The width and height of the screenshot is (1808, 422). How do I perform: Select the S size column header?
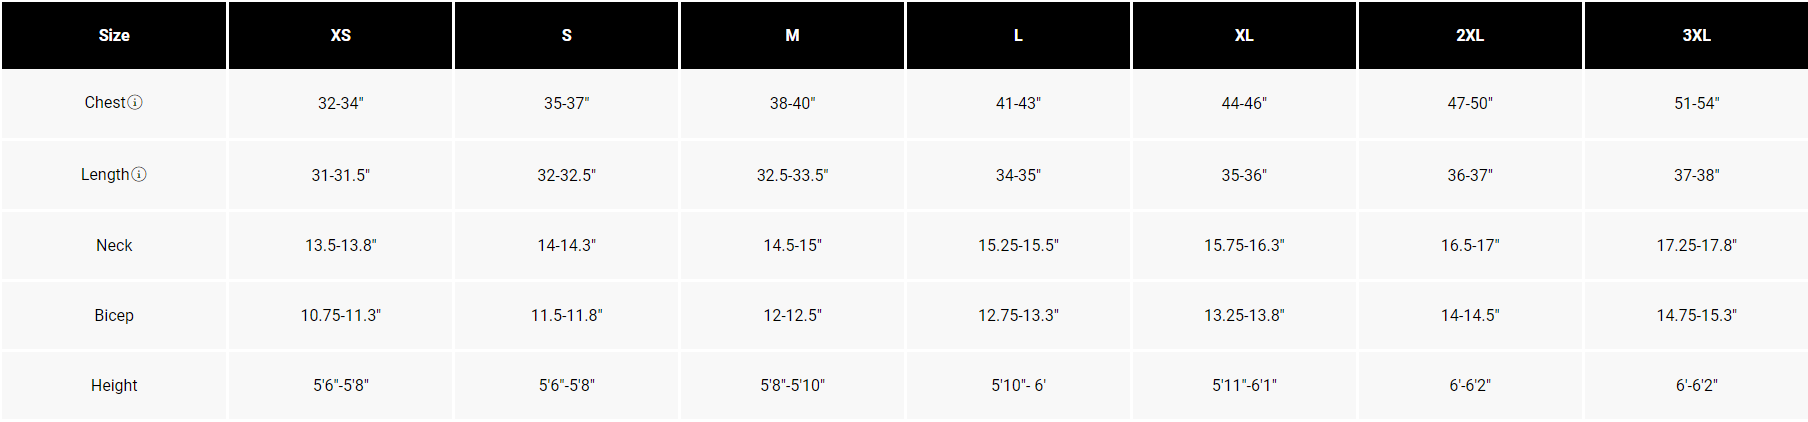(567, 35)
